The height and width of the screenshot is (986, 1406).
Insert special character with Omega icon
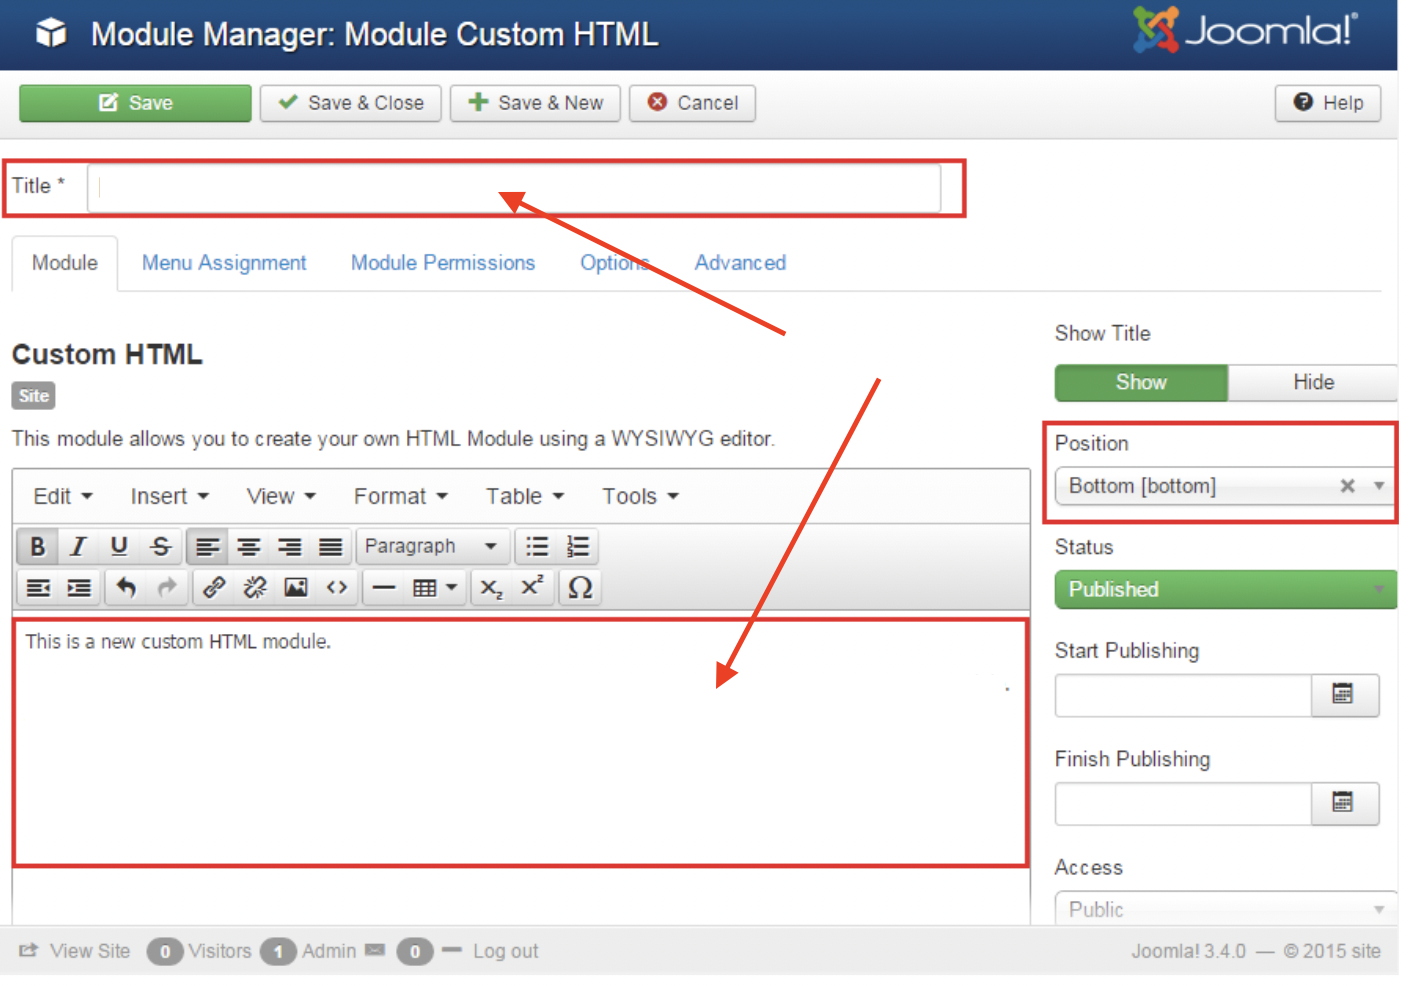(580, 588)
